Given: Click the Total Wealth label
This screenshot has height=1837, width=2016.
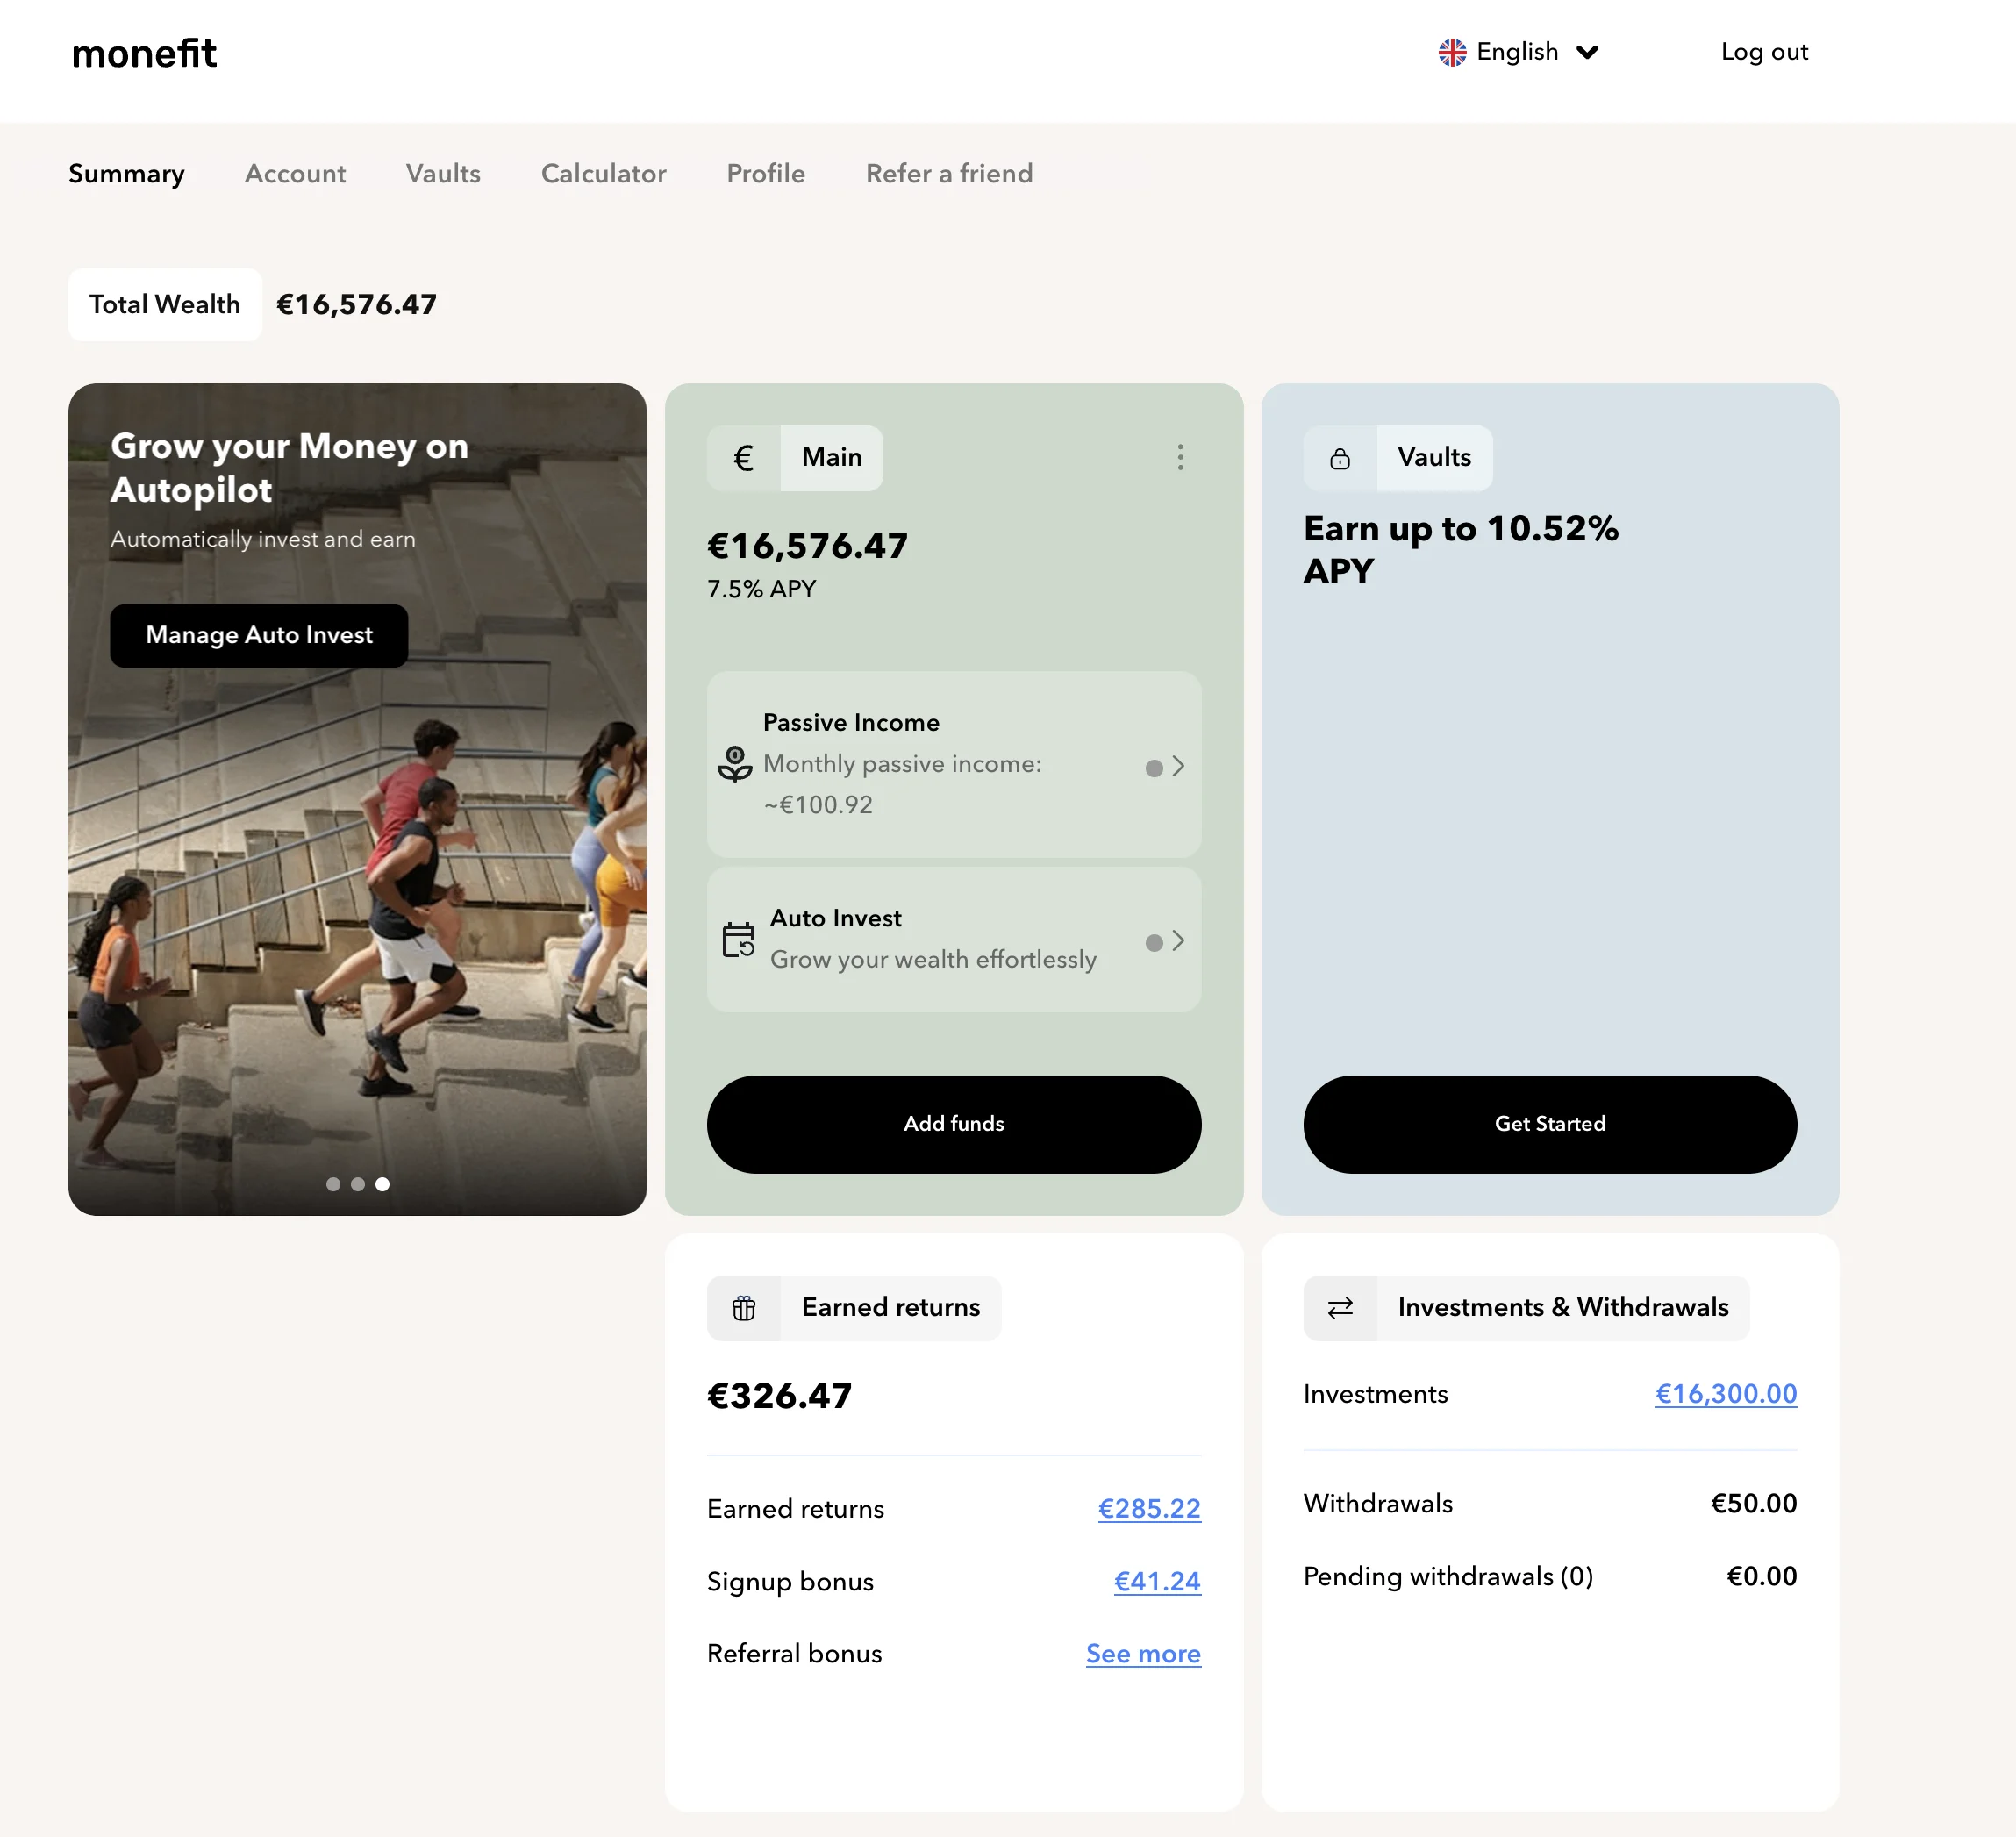Looking at the screenshot, I should [165, 304].
